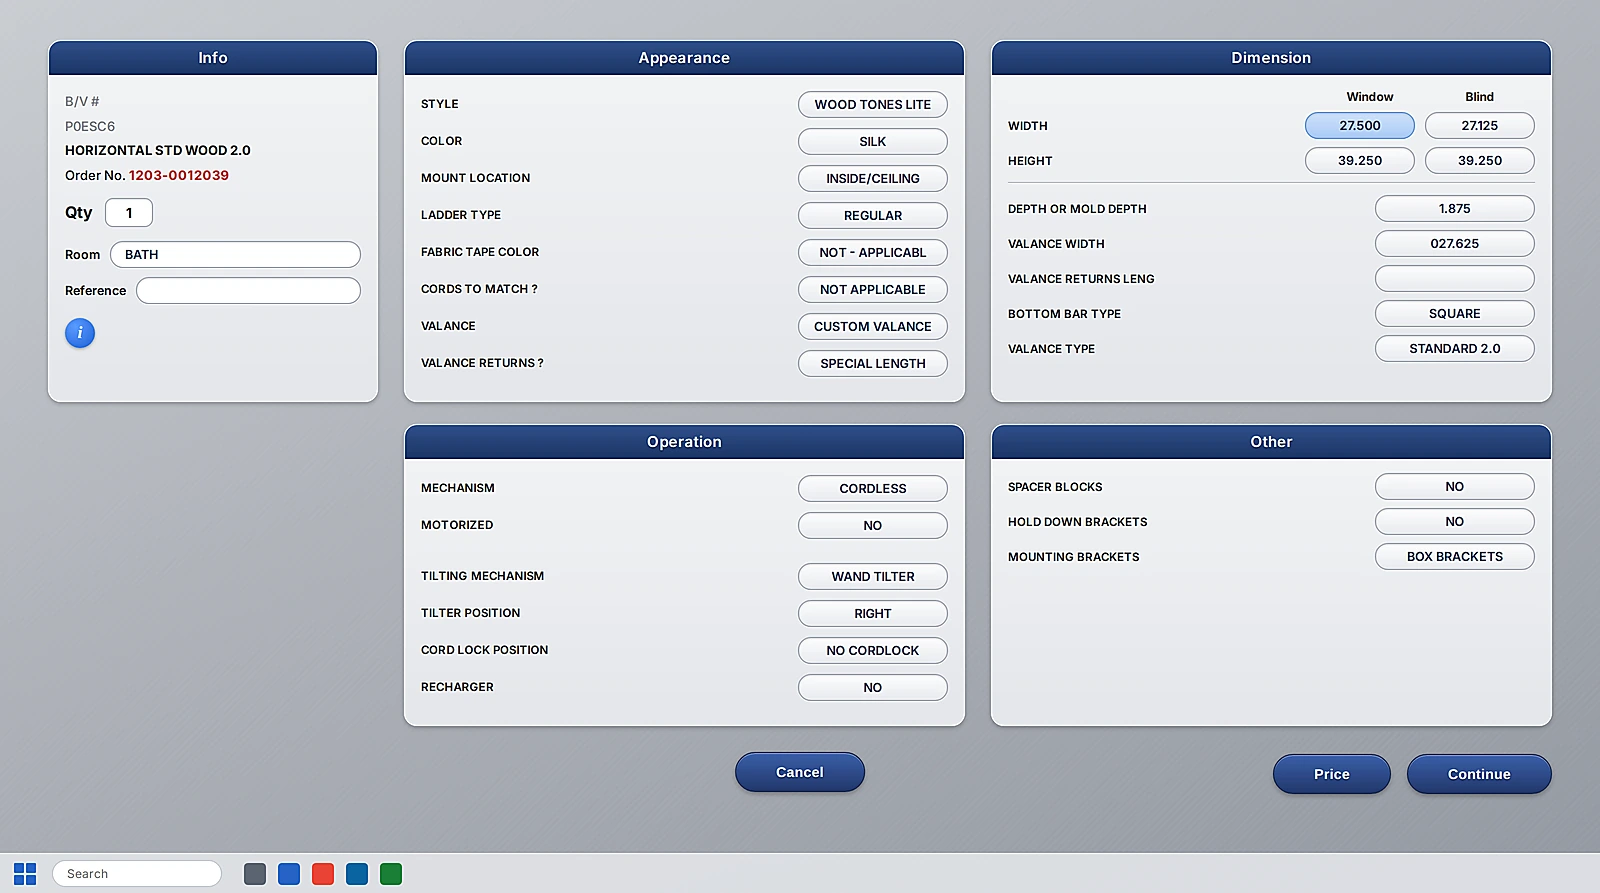
Task: Click the Cancel button
Action: pos(800,772)
